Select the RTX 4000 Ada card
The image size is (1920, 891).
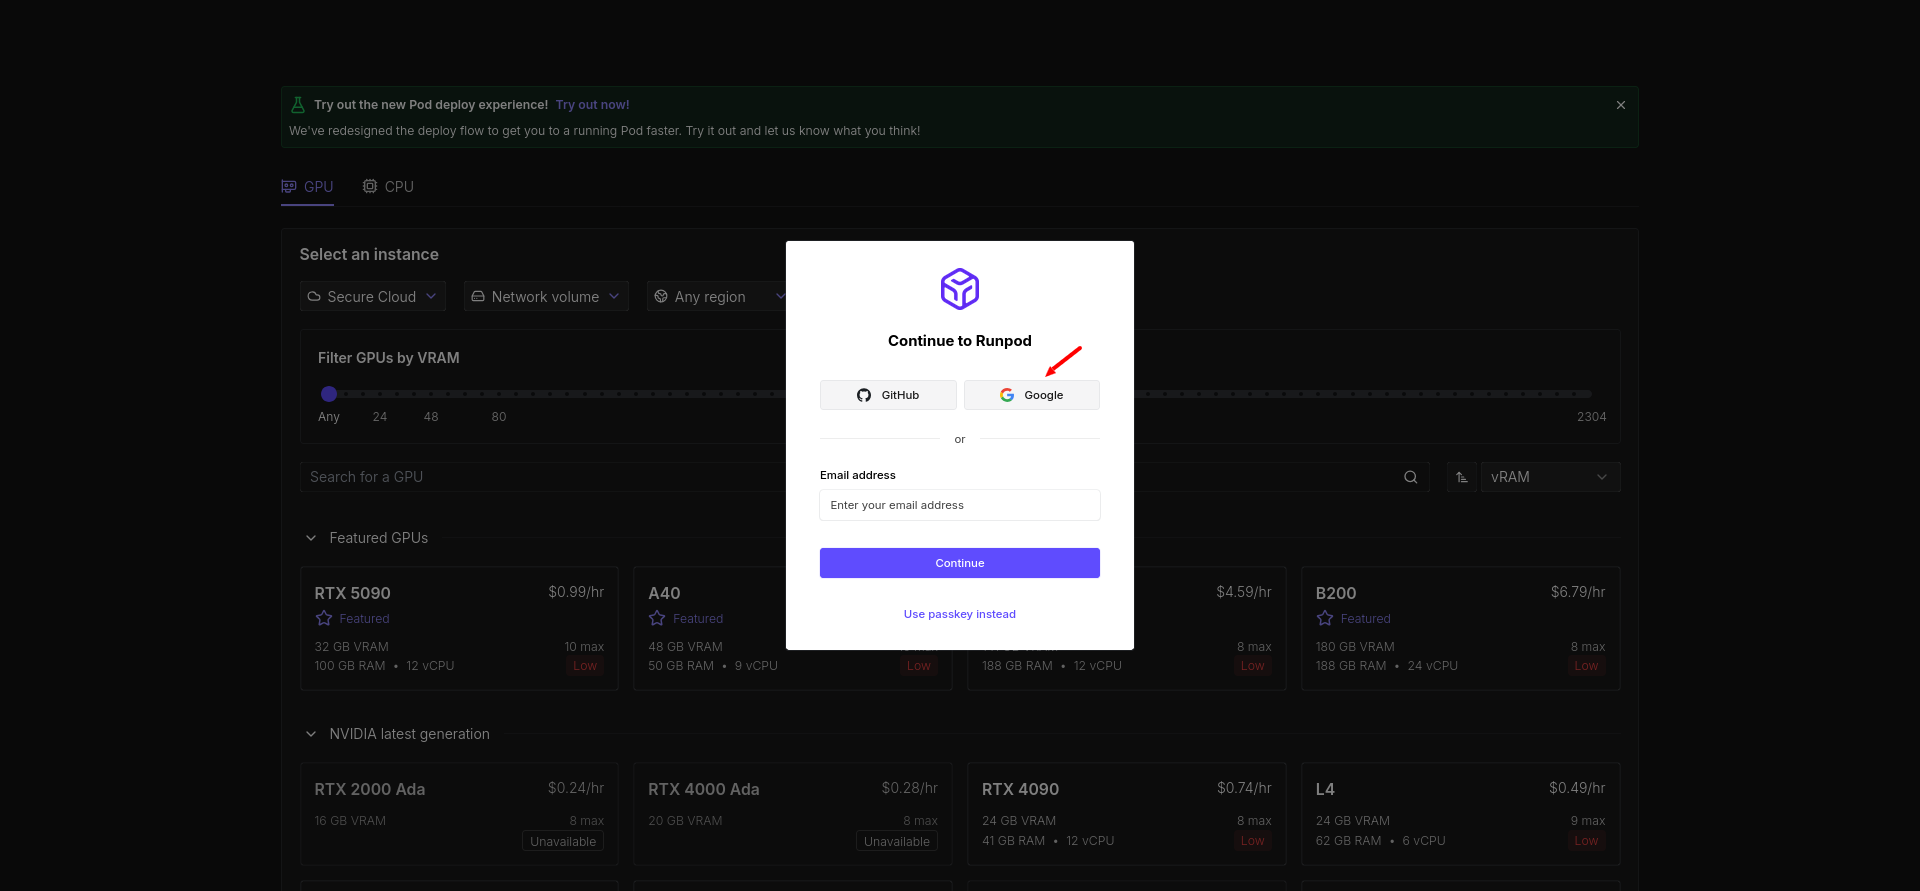tap(793, 814)
